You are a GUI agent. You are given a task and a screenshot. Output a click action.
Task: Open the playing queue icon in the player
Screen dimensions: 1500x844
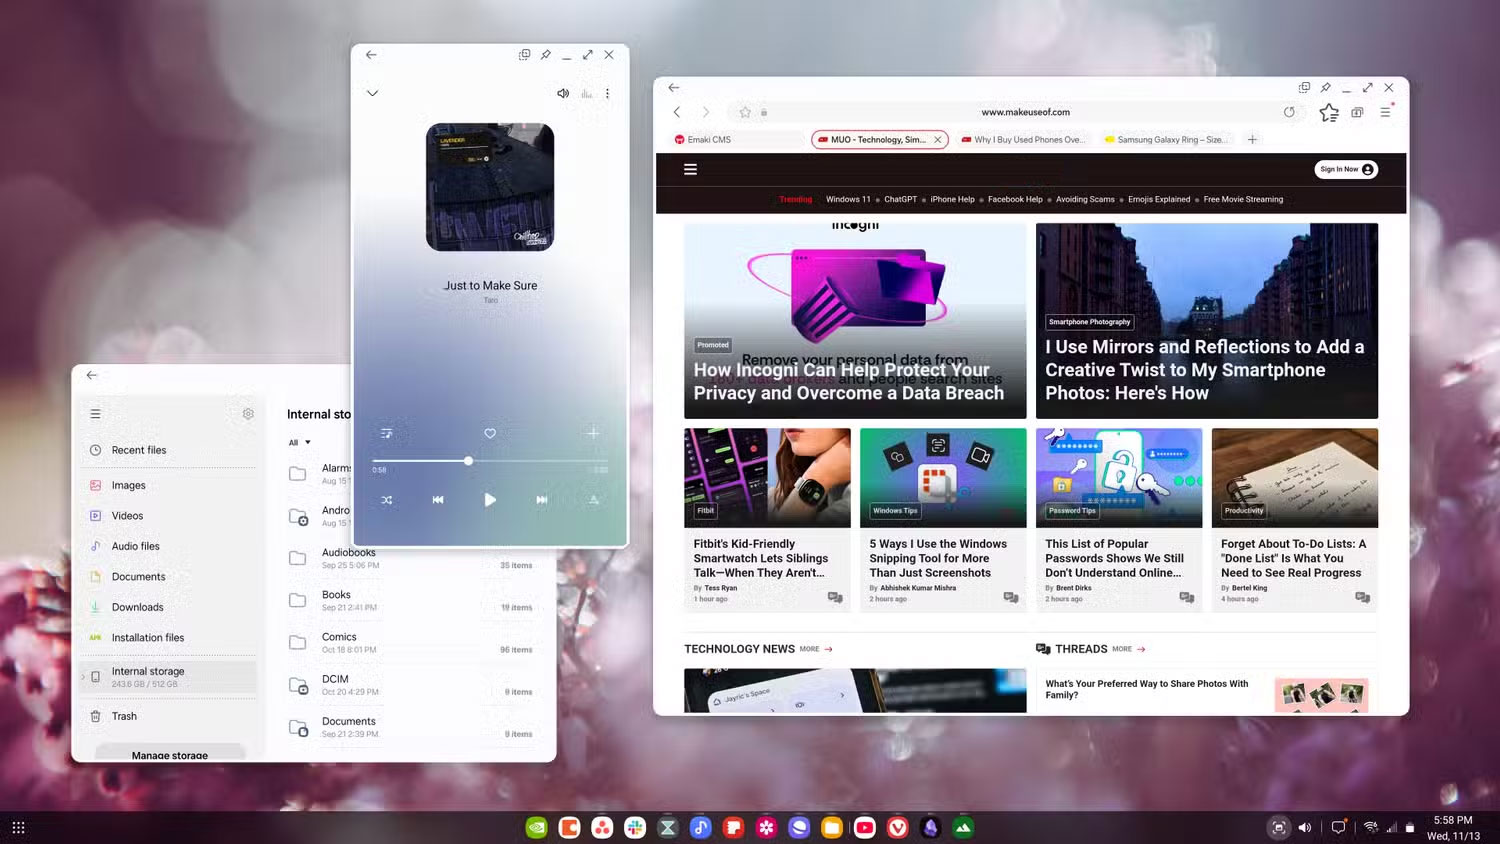pyautogui.click(x=387, y=433)
